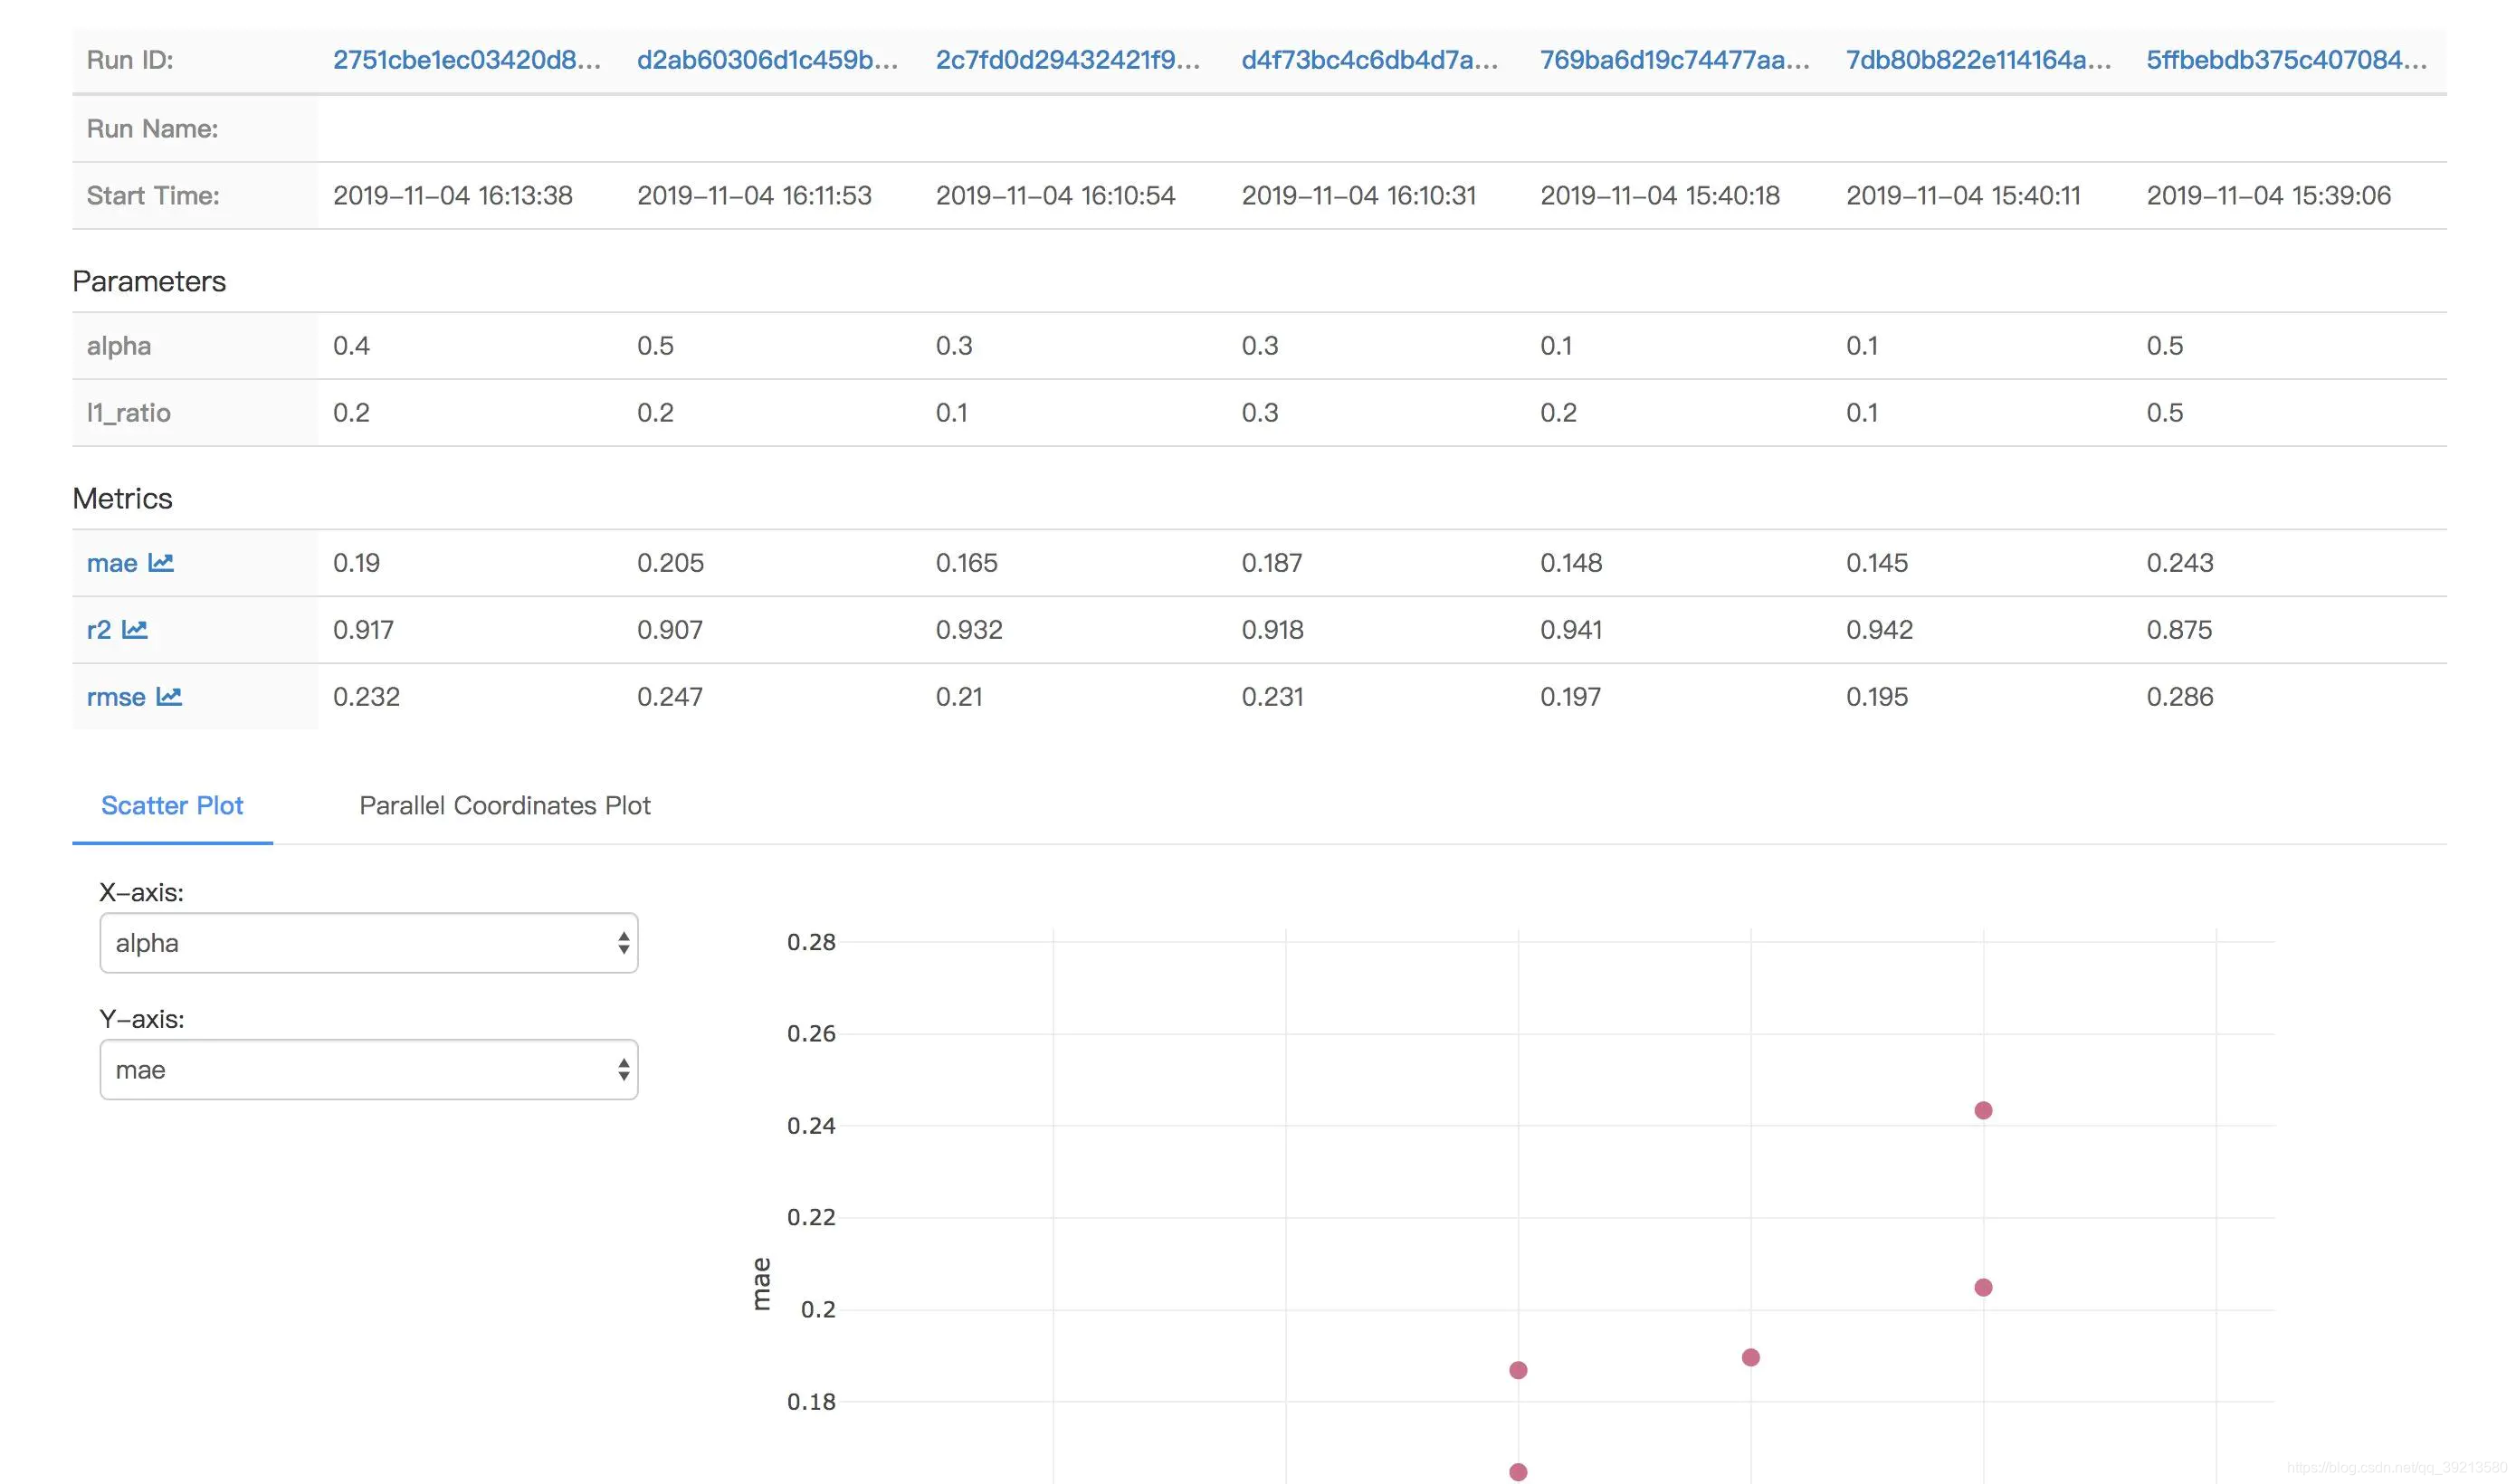
Task: Open run 2751cbe1ec03420d8 link
Action: tap(466, 60)
